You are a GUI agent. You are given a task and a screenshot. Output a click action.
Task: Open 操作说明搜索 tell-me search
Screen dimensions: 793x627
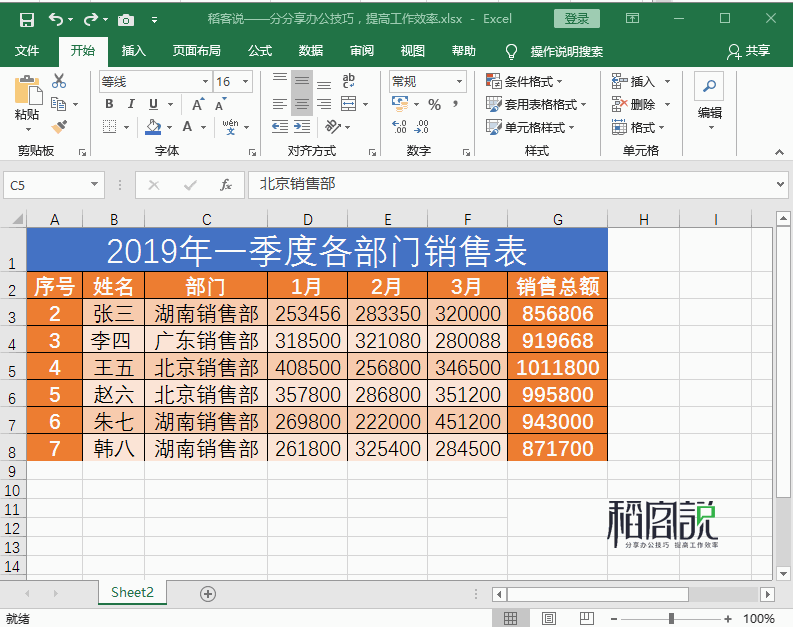tap(566, 51)
